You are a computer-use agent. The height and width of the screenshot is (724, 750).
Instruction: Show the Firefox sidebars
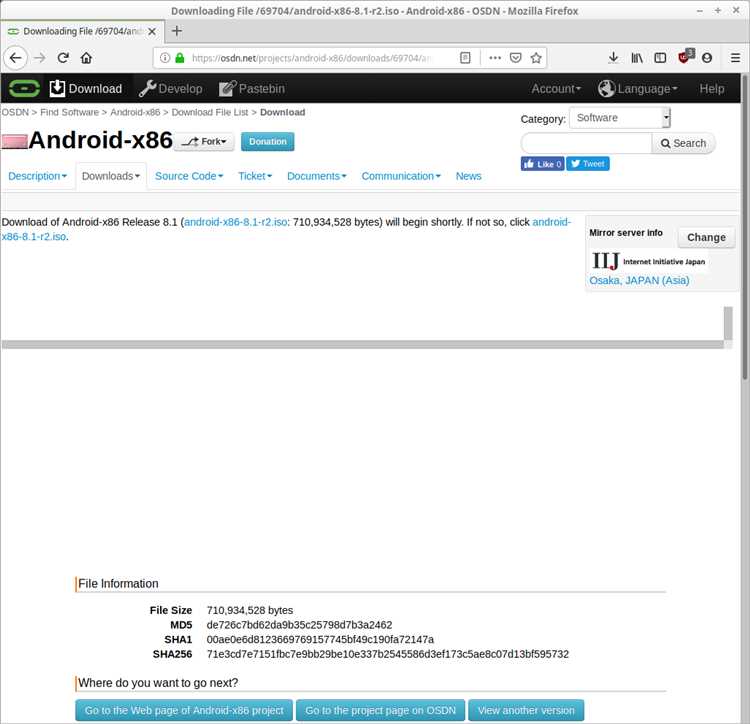click(x=660, y=58)
